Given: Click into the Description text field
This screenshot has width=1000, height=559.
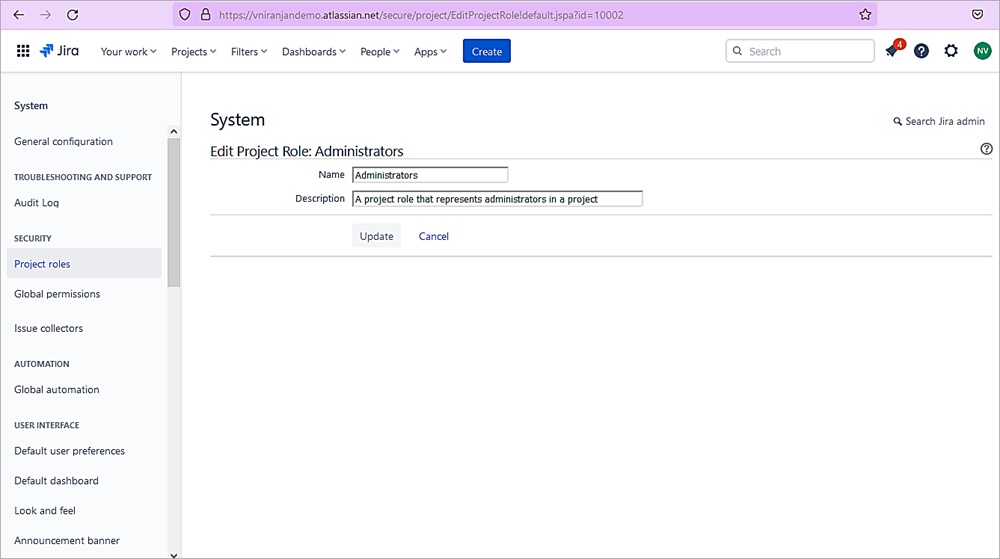Looking at the screenshot, I should pos(497,199).
